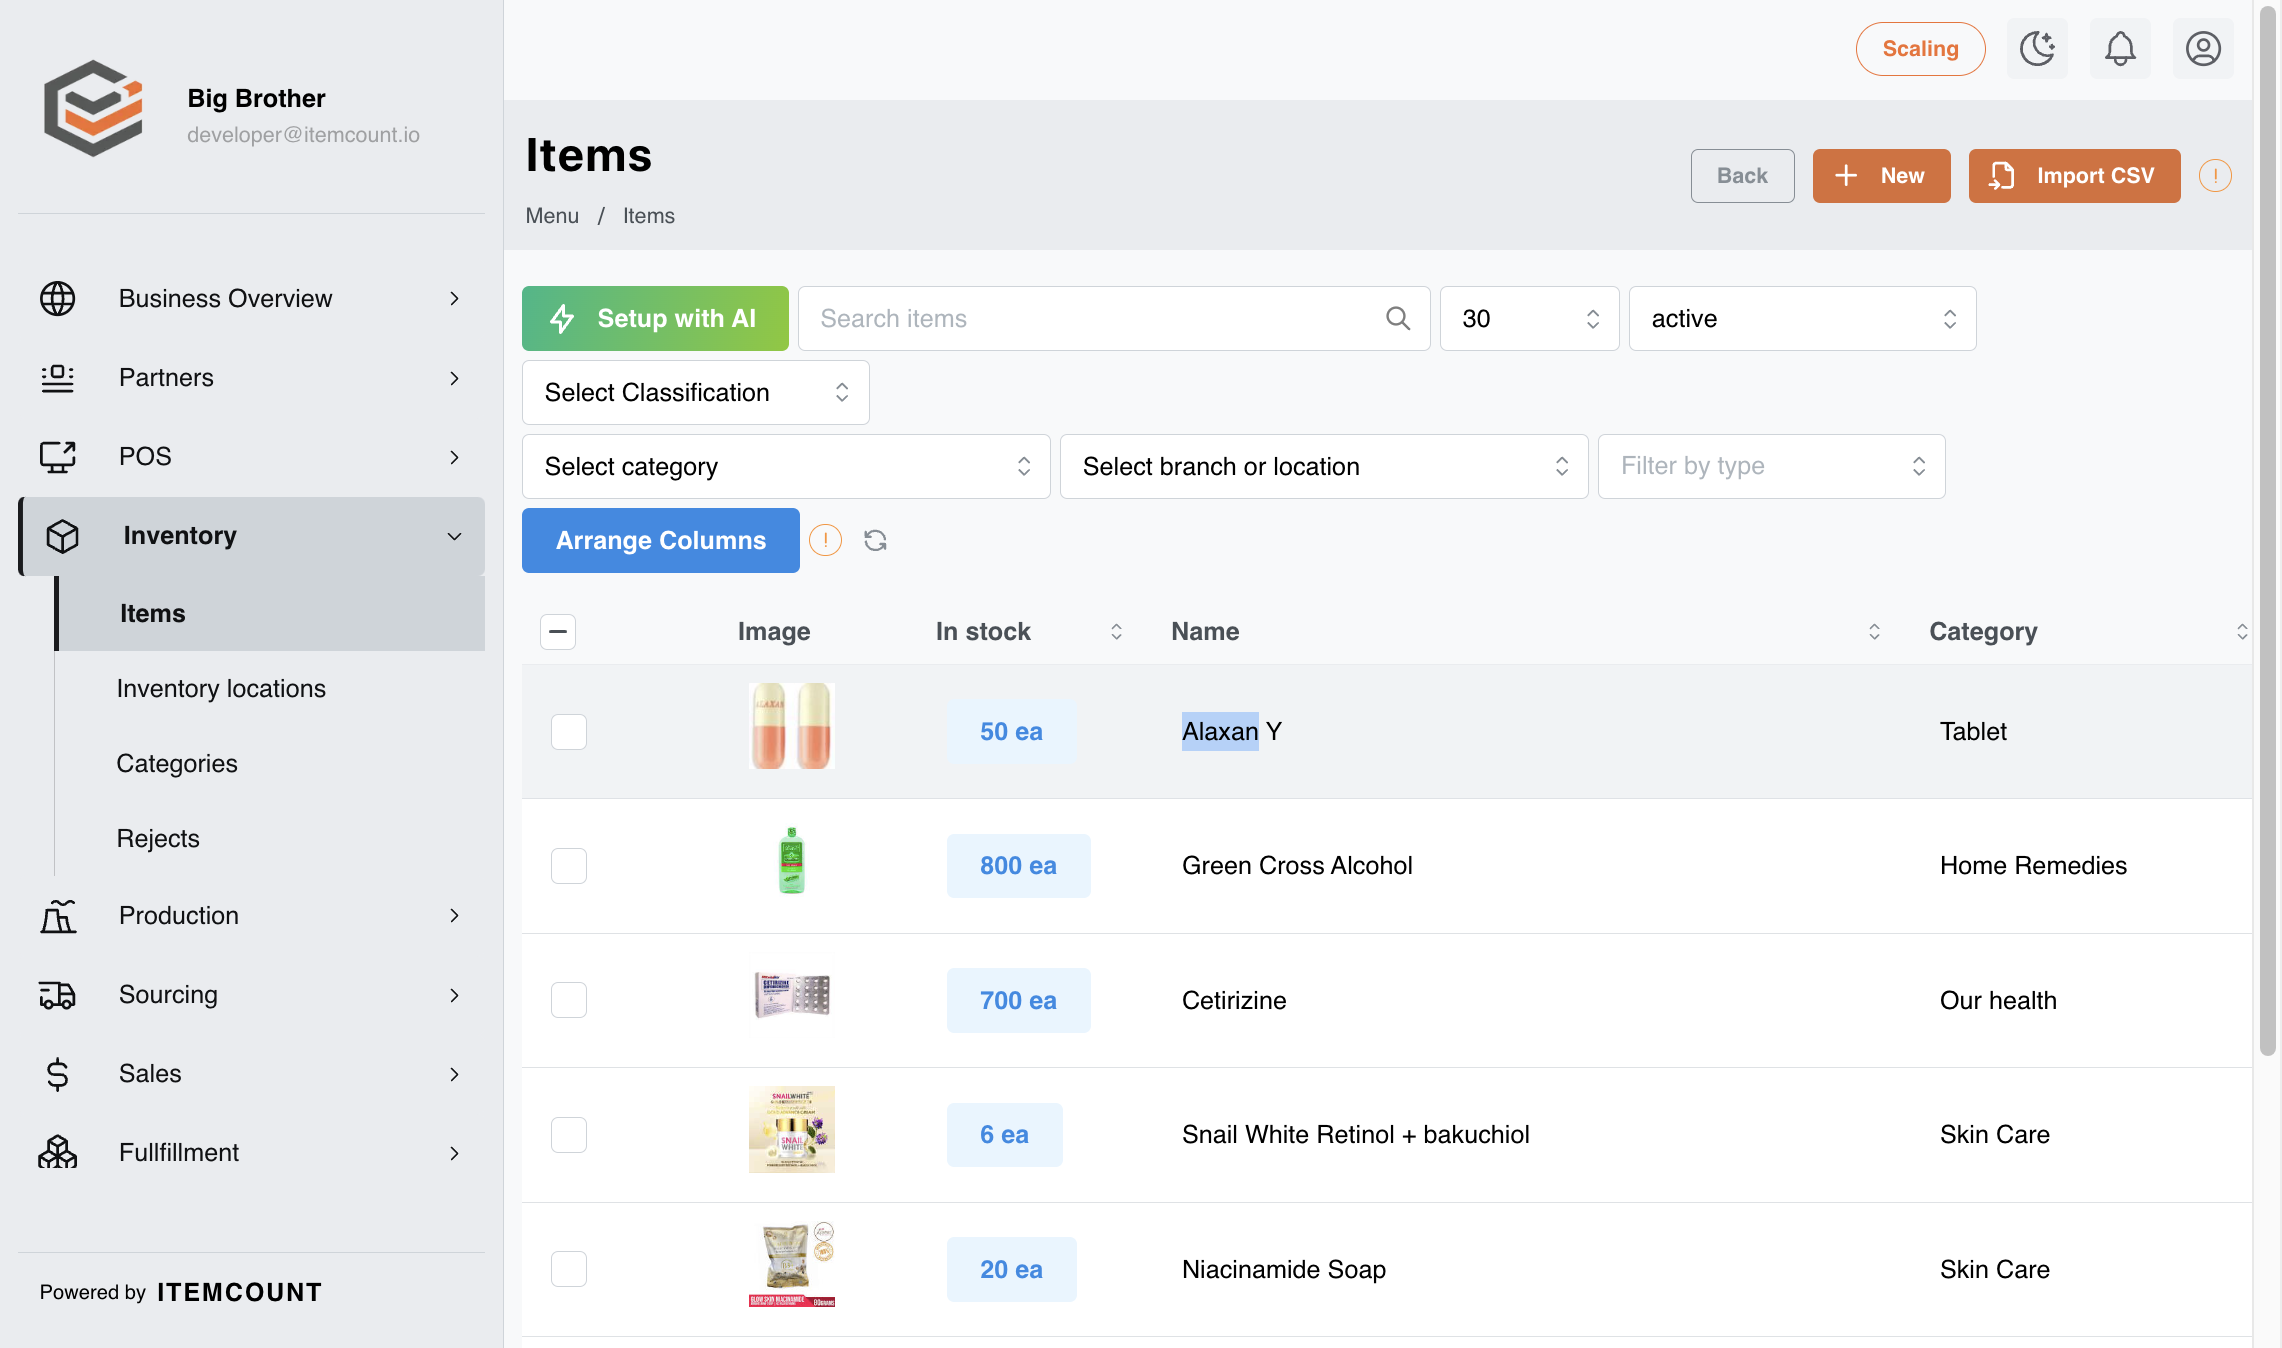
Task: Check the Niacinamide Soap row checkbox
Action: (569, 1269)
